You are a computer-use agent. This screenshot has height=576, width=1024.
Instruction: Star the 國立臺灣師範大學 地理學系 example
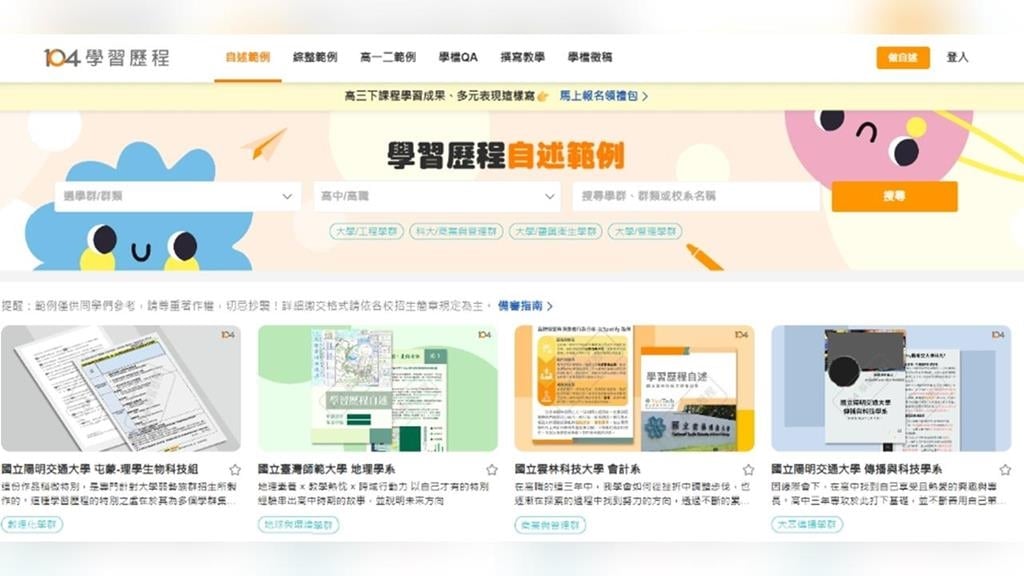pyautogui.click(x=492, y=469)
